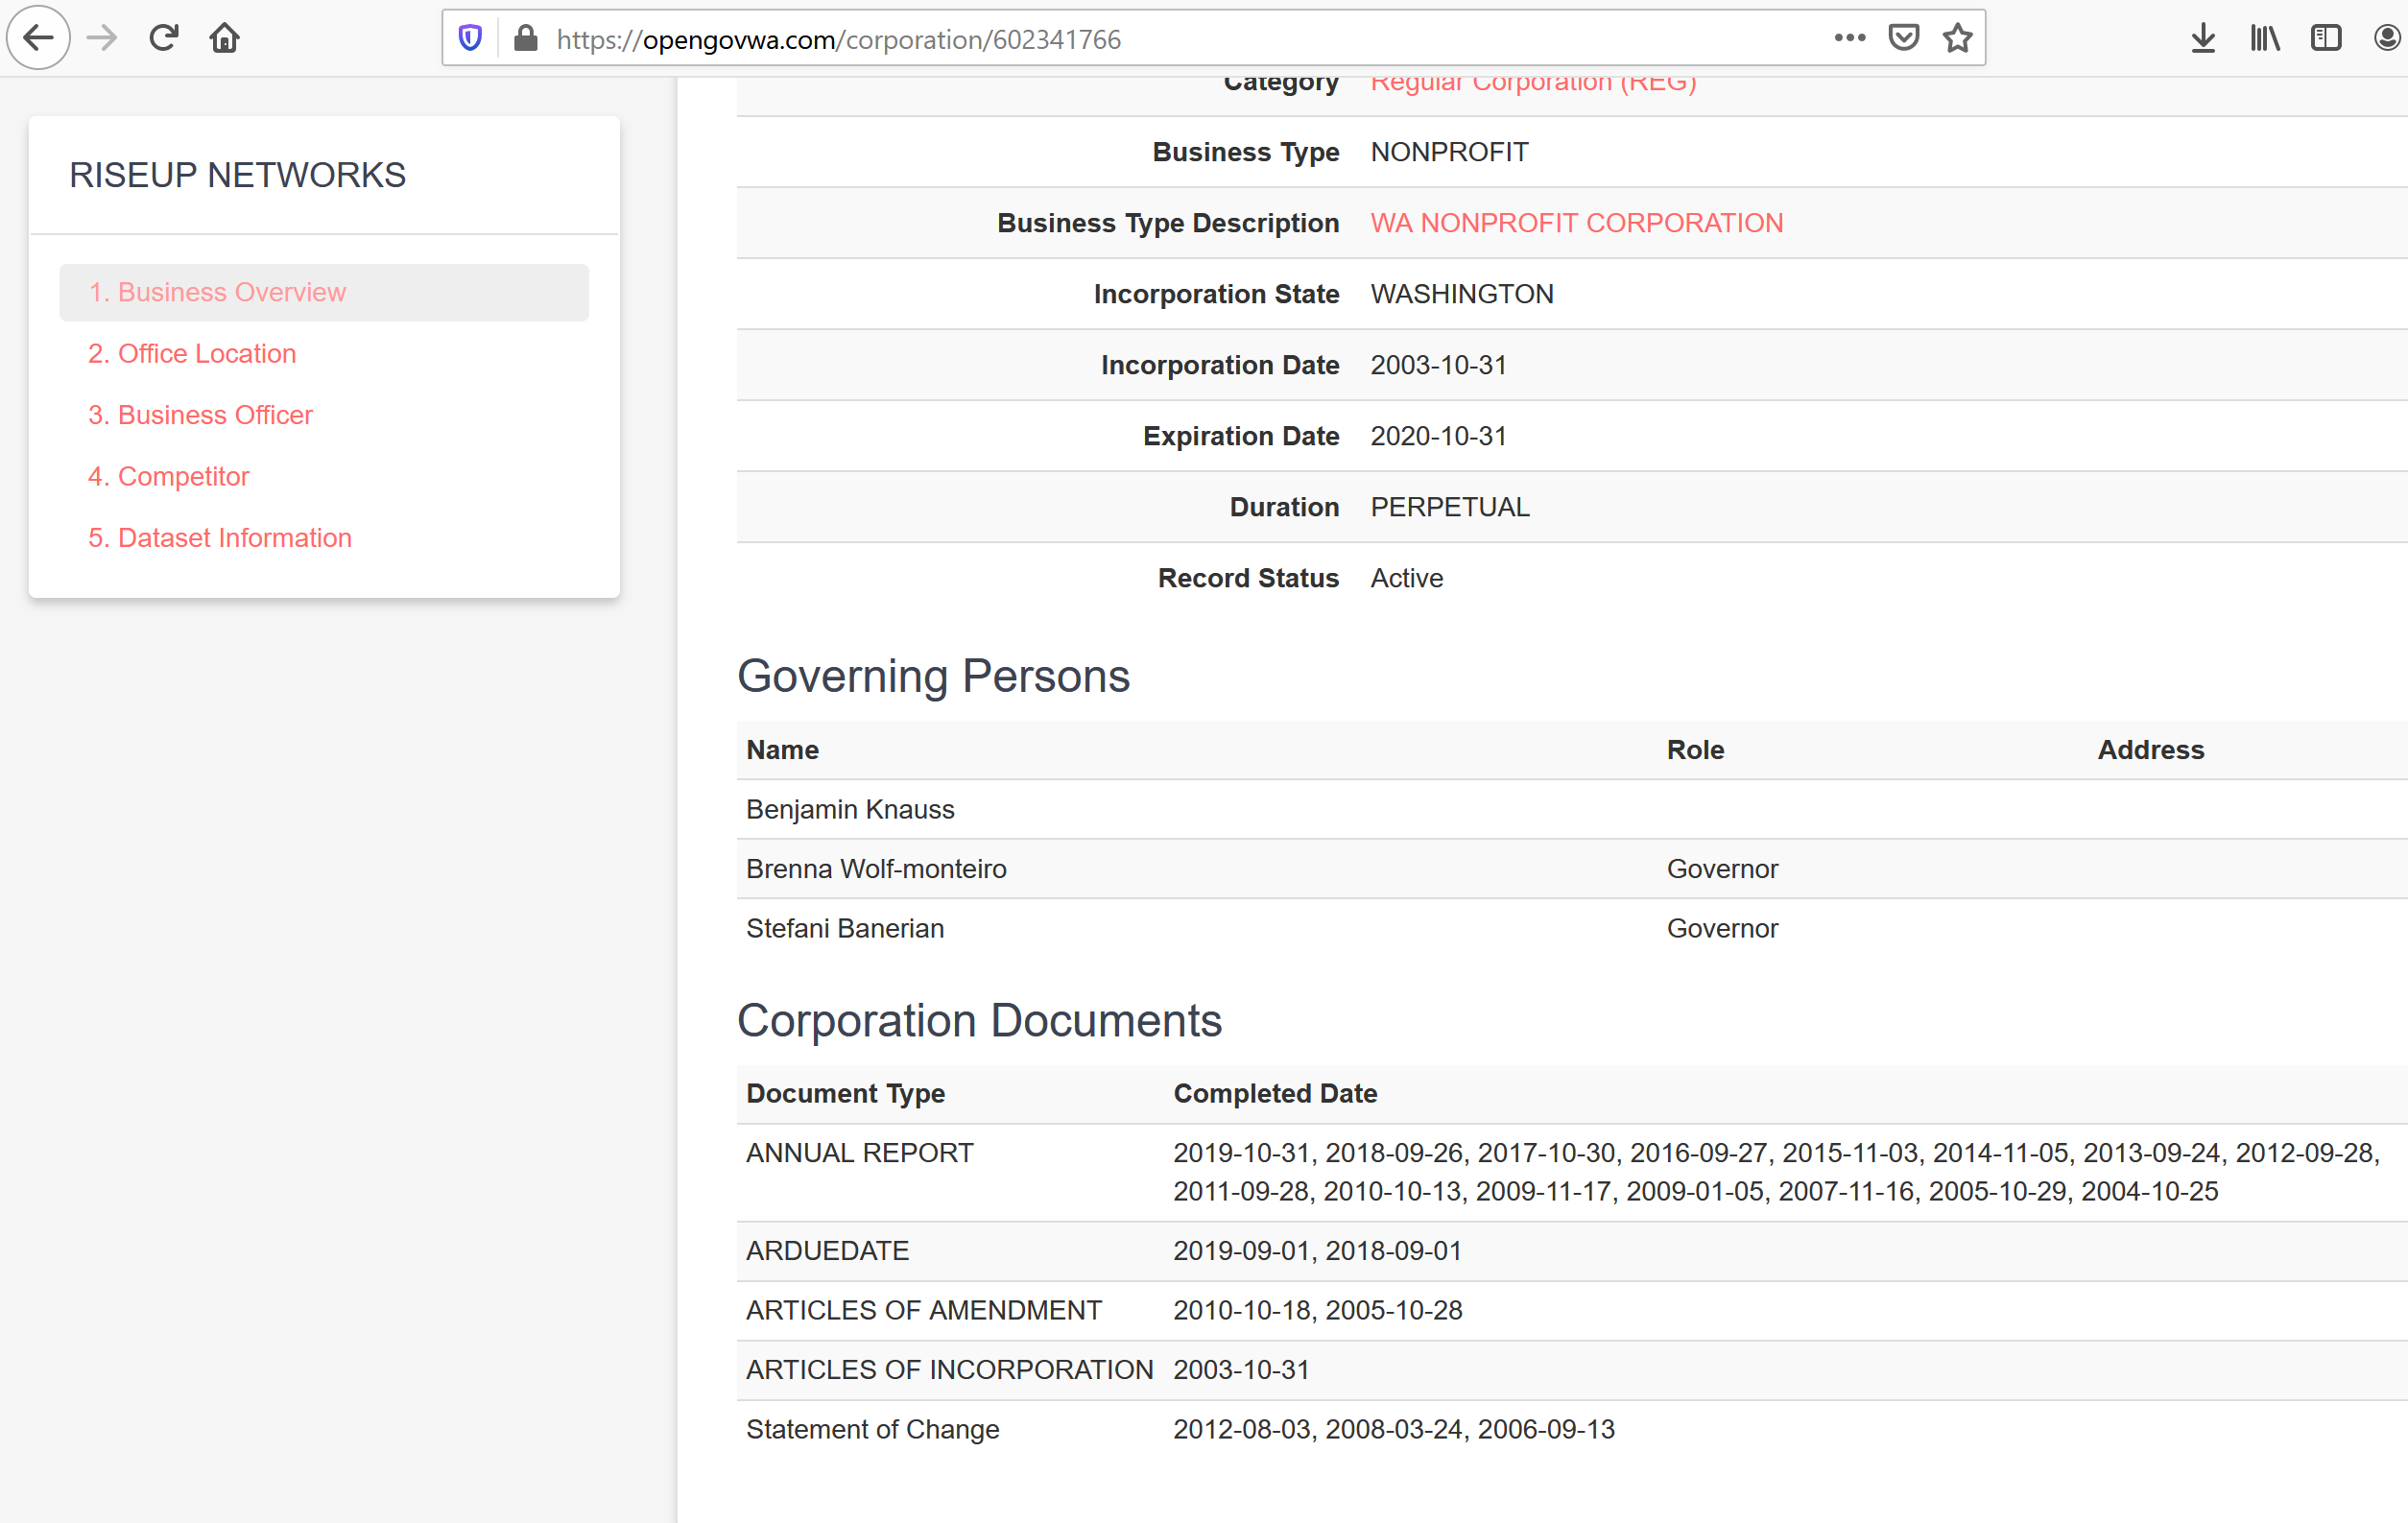Open the Downloads arrow icon
This screenshot has height=1523, width=2408.
coord(2203,38)
